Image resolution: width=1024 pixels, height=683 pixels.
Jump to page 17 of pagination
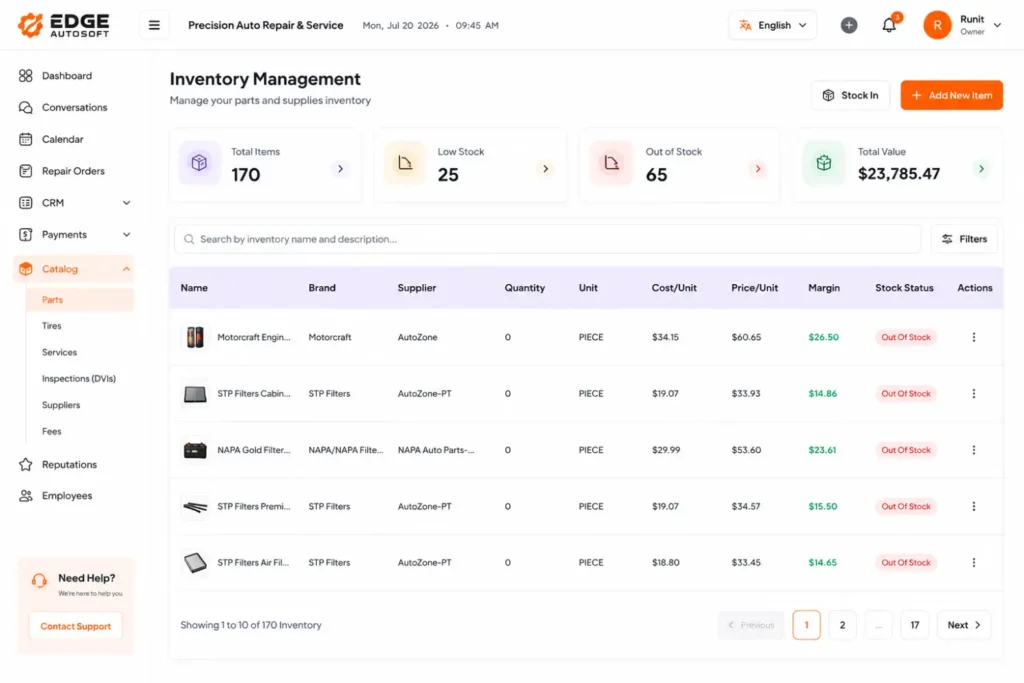pos(914,626)
